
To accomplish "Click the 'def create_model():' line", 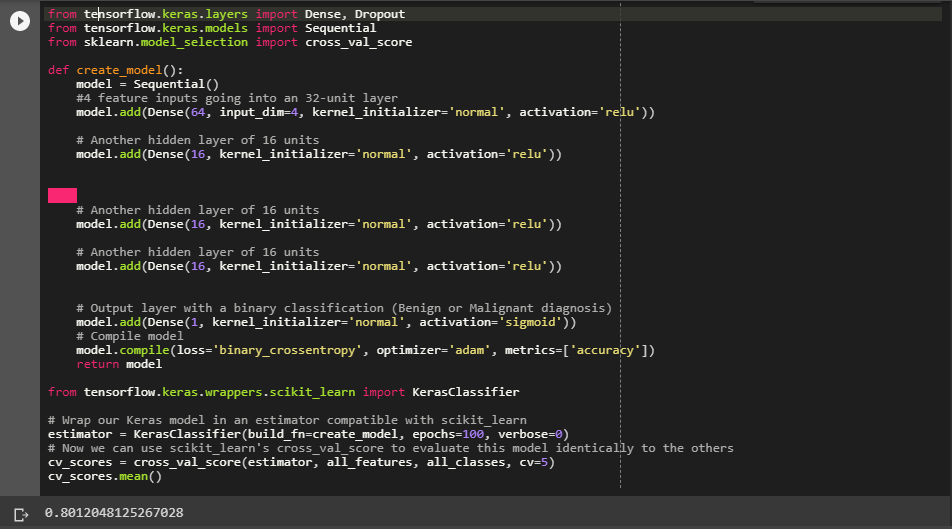I will click(x=115, y=70).
